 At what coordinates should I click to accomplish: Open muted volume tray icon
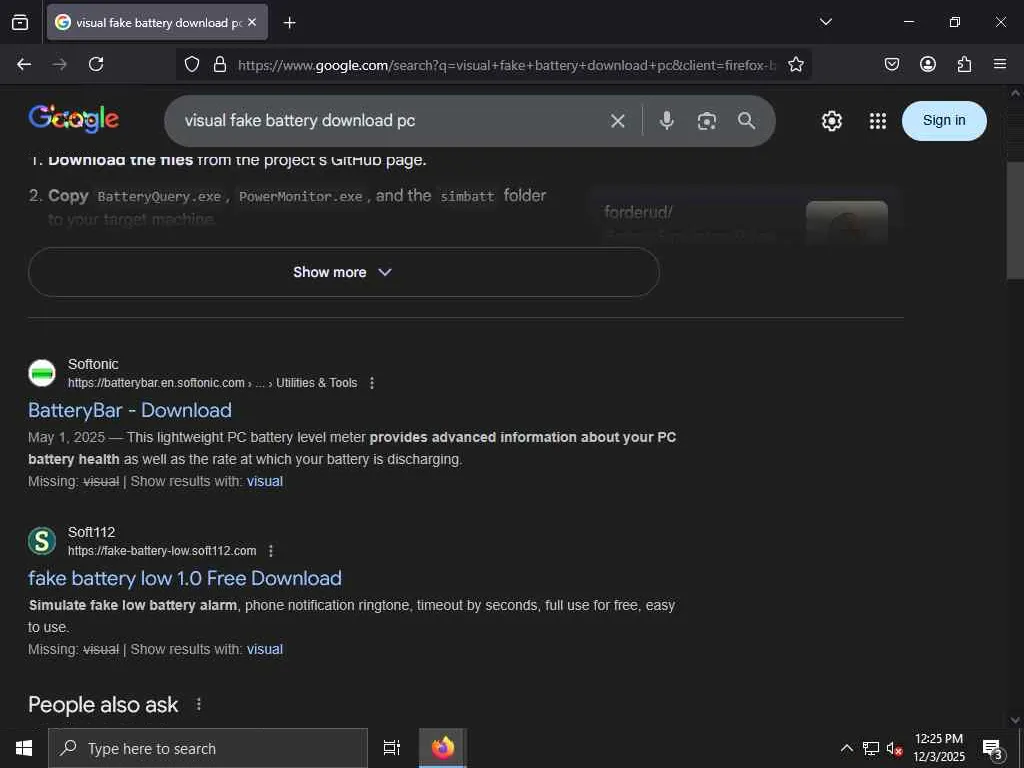894,748
